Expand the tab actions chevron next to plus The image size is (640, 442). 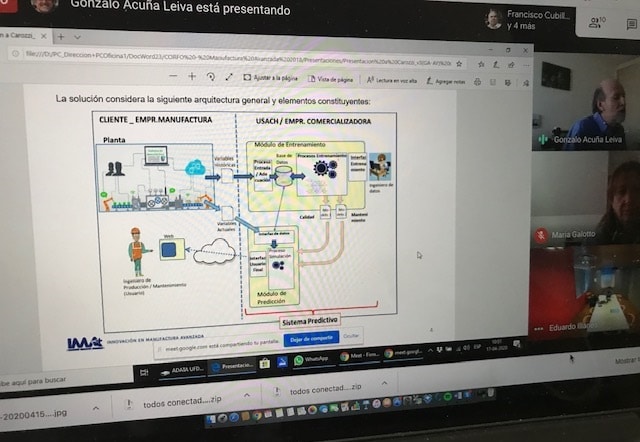coord(77,37)
